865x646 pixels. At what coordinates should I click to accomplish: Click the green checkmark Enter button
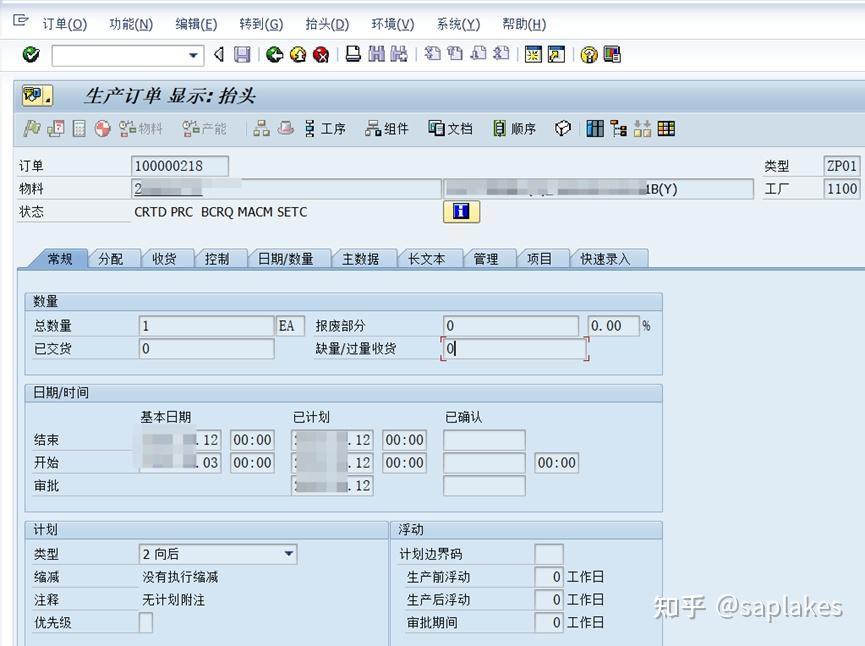click(29, 57)
